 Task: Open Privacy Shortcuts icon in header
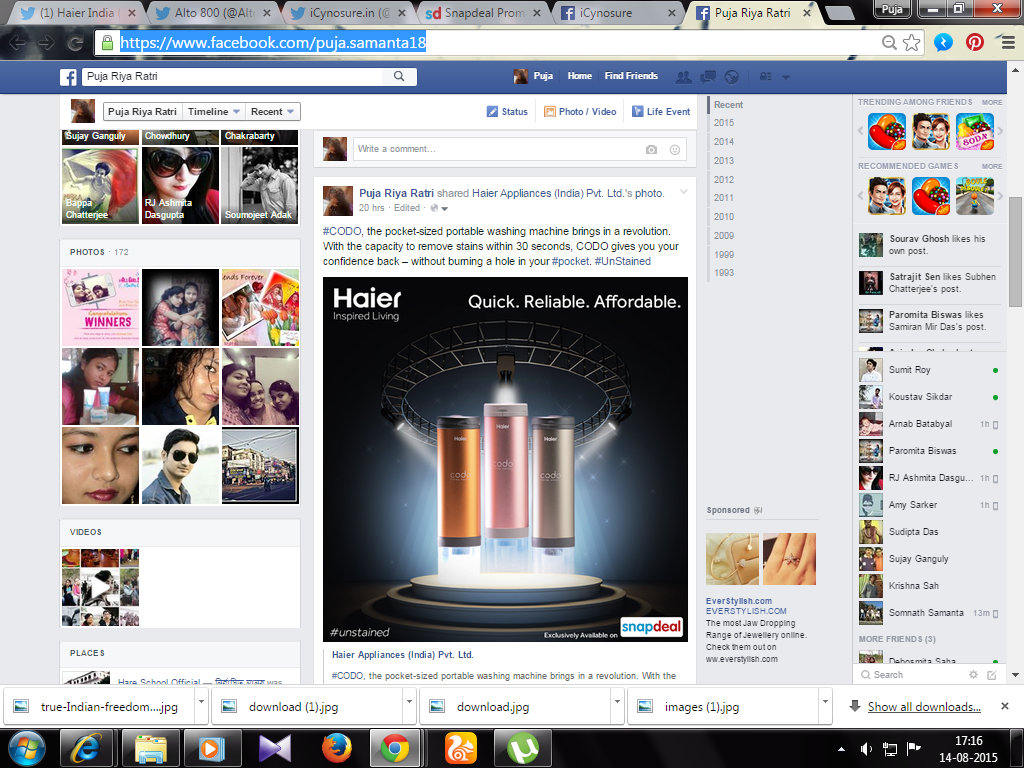(x=765, y=77)
